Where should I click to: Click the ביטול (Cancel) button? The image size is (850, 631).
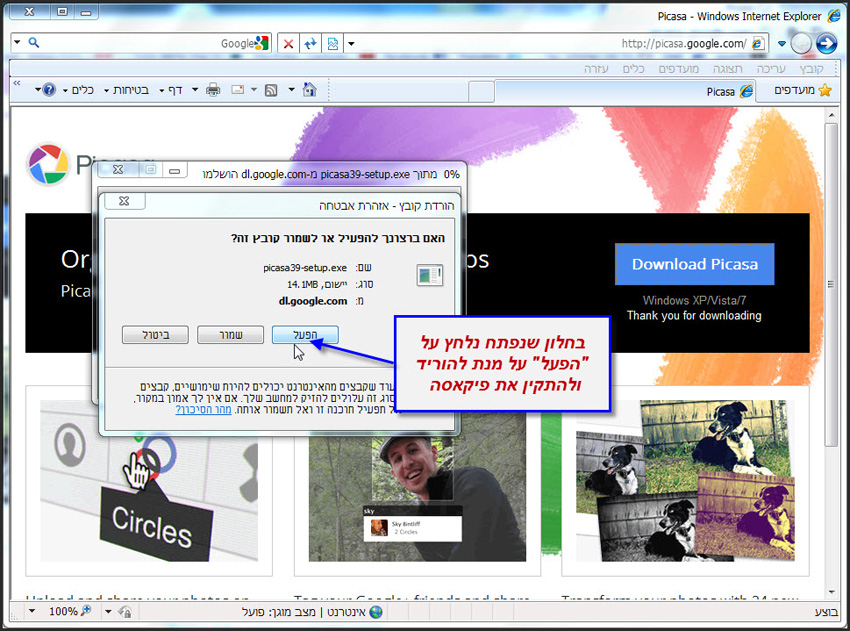pyautogui.click(x=156, y=334)
